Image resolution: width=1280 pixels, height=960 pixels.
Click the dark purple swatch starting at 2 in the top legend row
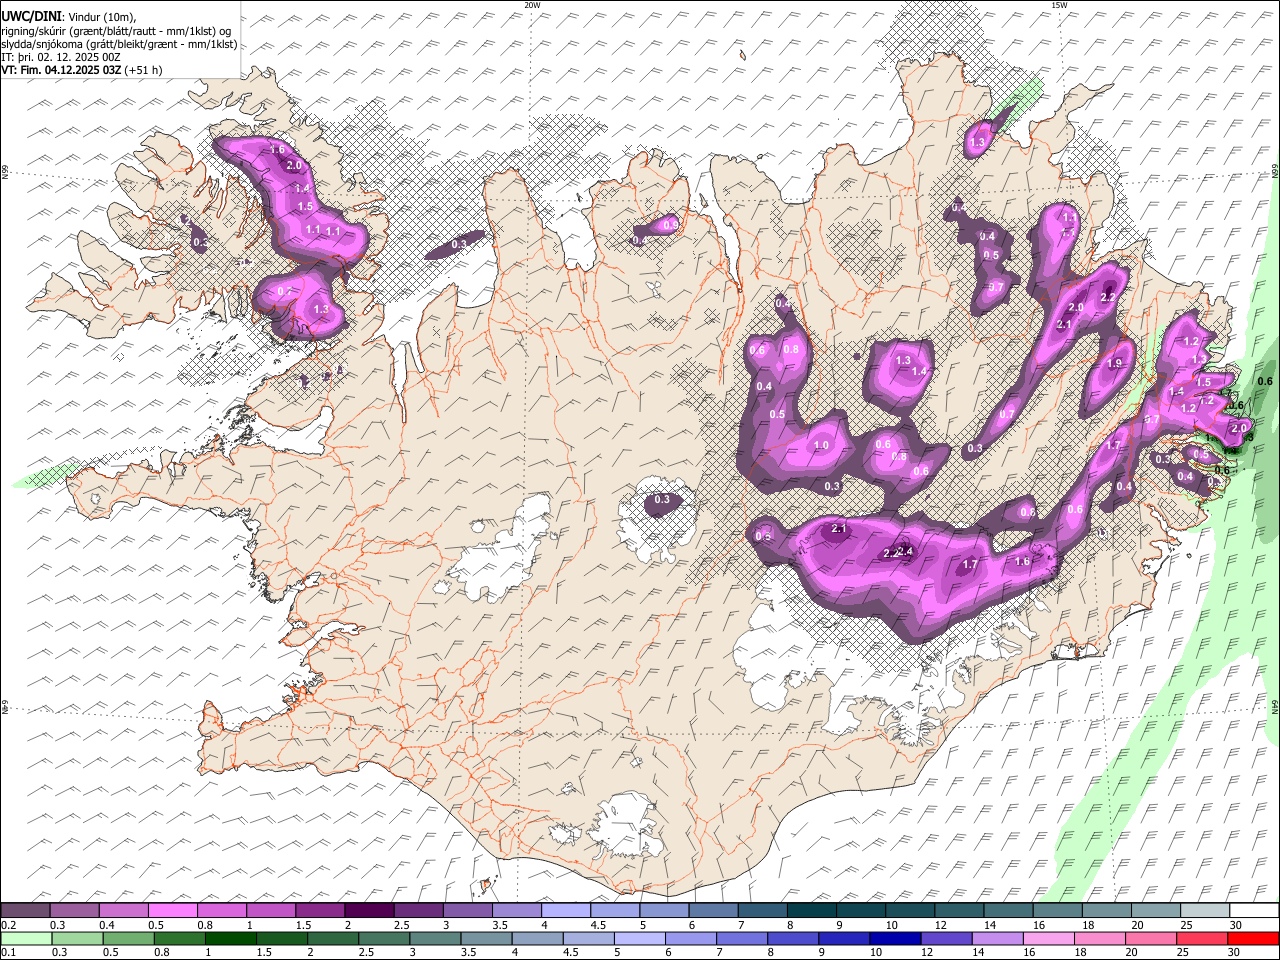pyautogui.click(x=369, y=910)
